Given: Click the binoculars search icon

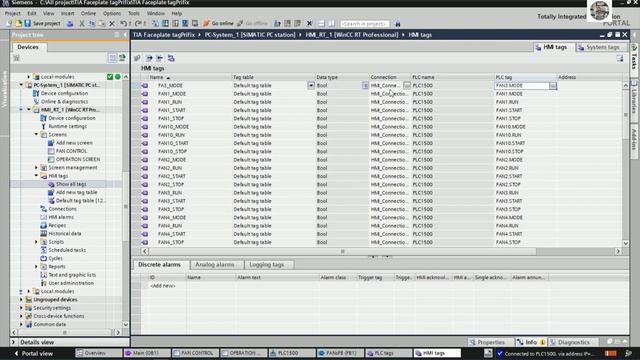Looking at the screenshot, I should pyautogui.click(x=398, y=24).
